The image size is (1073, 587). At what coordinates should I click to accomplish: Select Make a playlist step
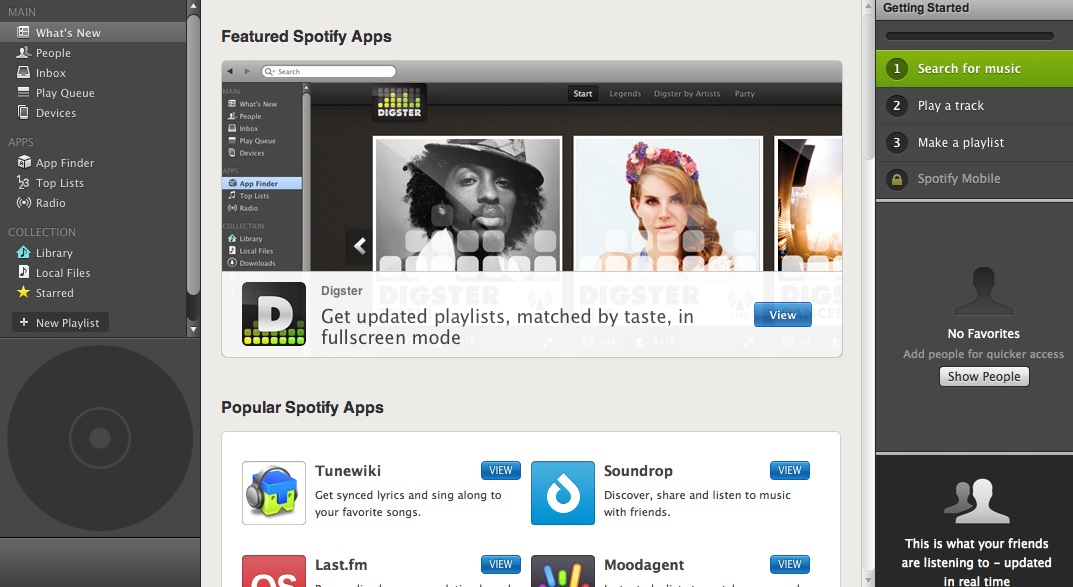click(974, 142)
